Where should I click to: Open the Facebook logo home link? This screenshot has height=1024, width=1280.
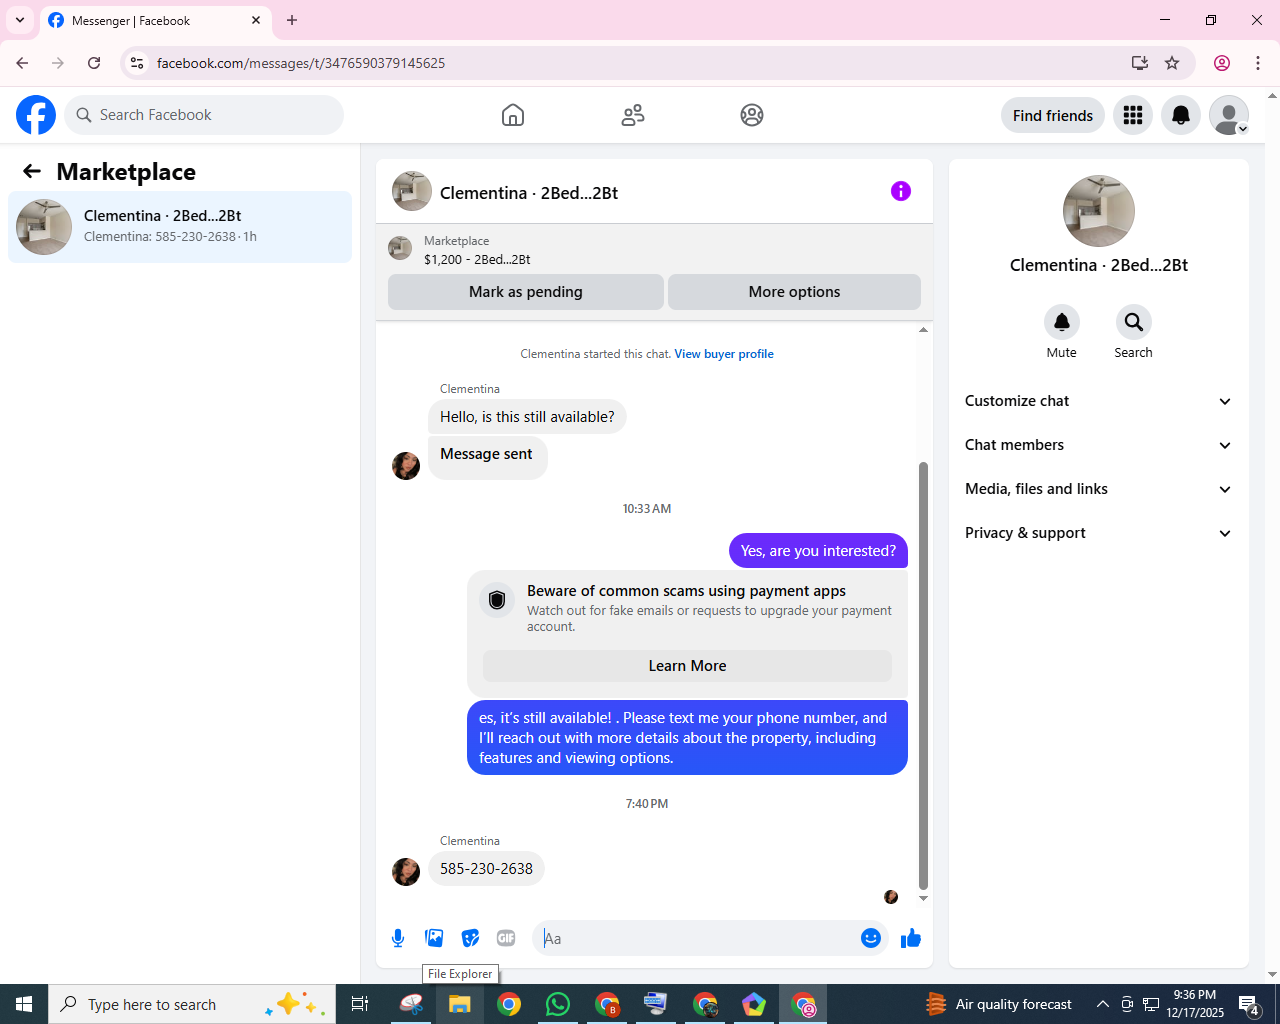coord(36,115)
